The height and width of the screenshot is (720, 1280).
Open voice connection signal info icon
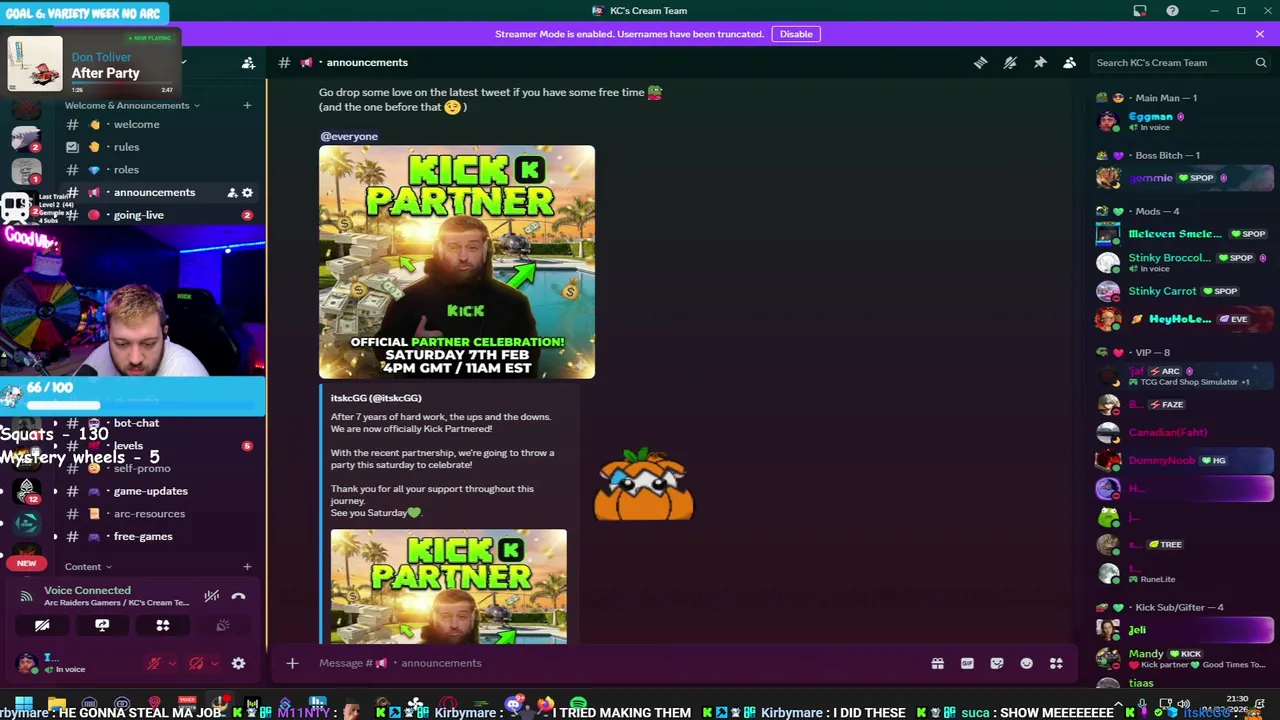point(27,596)
